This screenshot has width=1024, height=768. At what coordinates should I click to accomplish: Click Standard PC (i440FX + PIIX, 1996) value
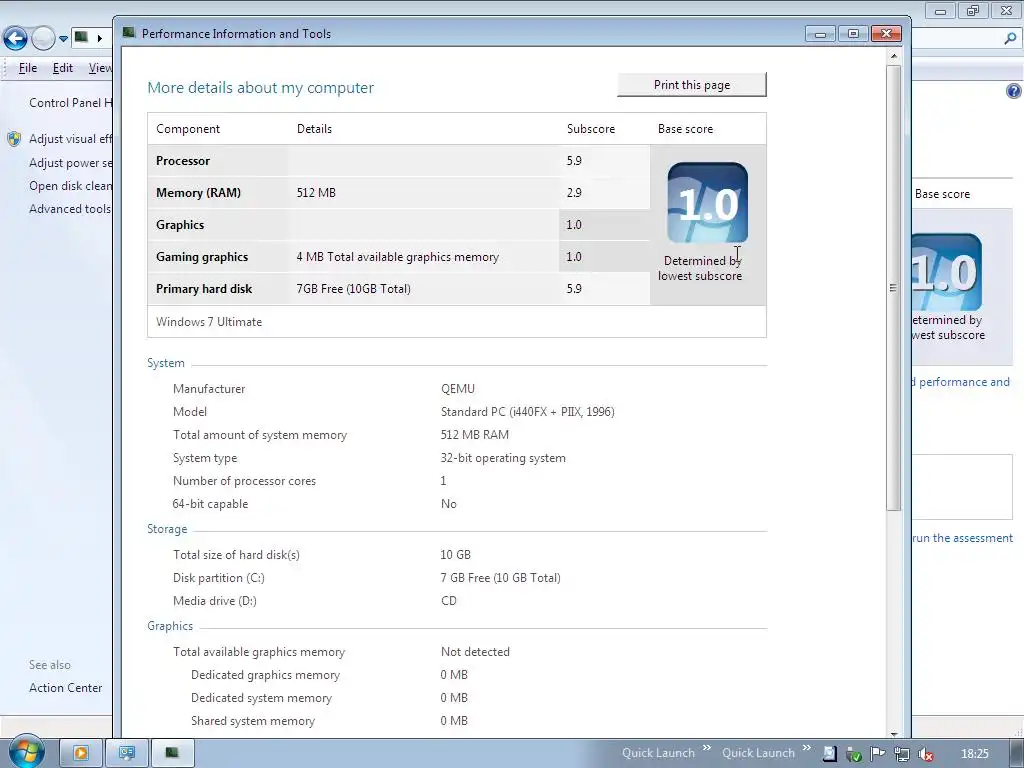528,411
